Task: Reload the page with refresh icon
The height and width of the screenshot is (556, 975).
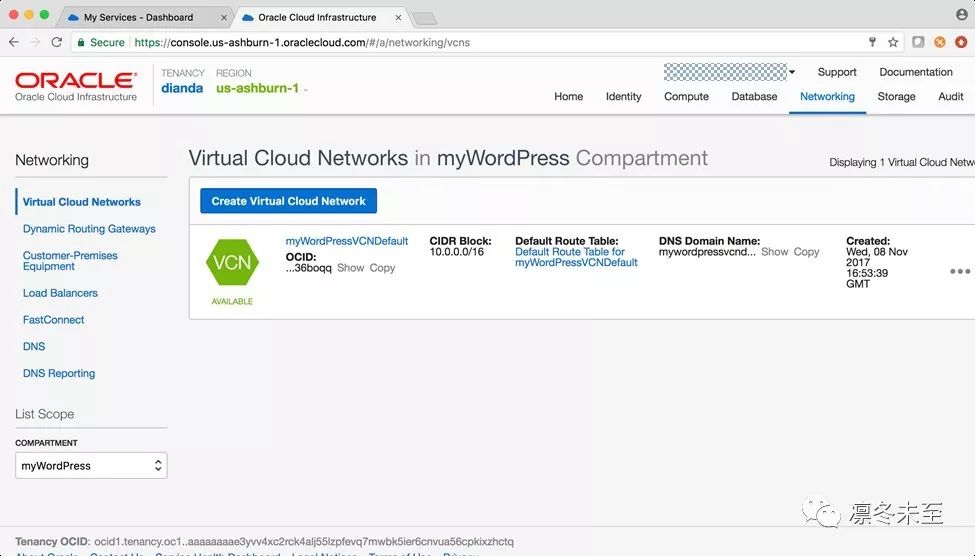Action: click(57, 42)
